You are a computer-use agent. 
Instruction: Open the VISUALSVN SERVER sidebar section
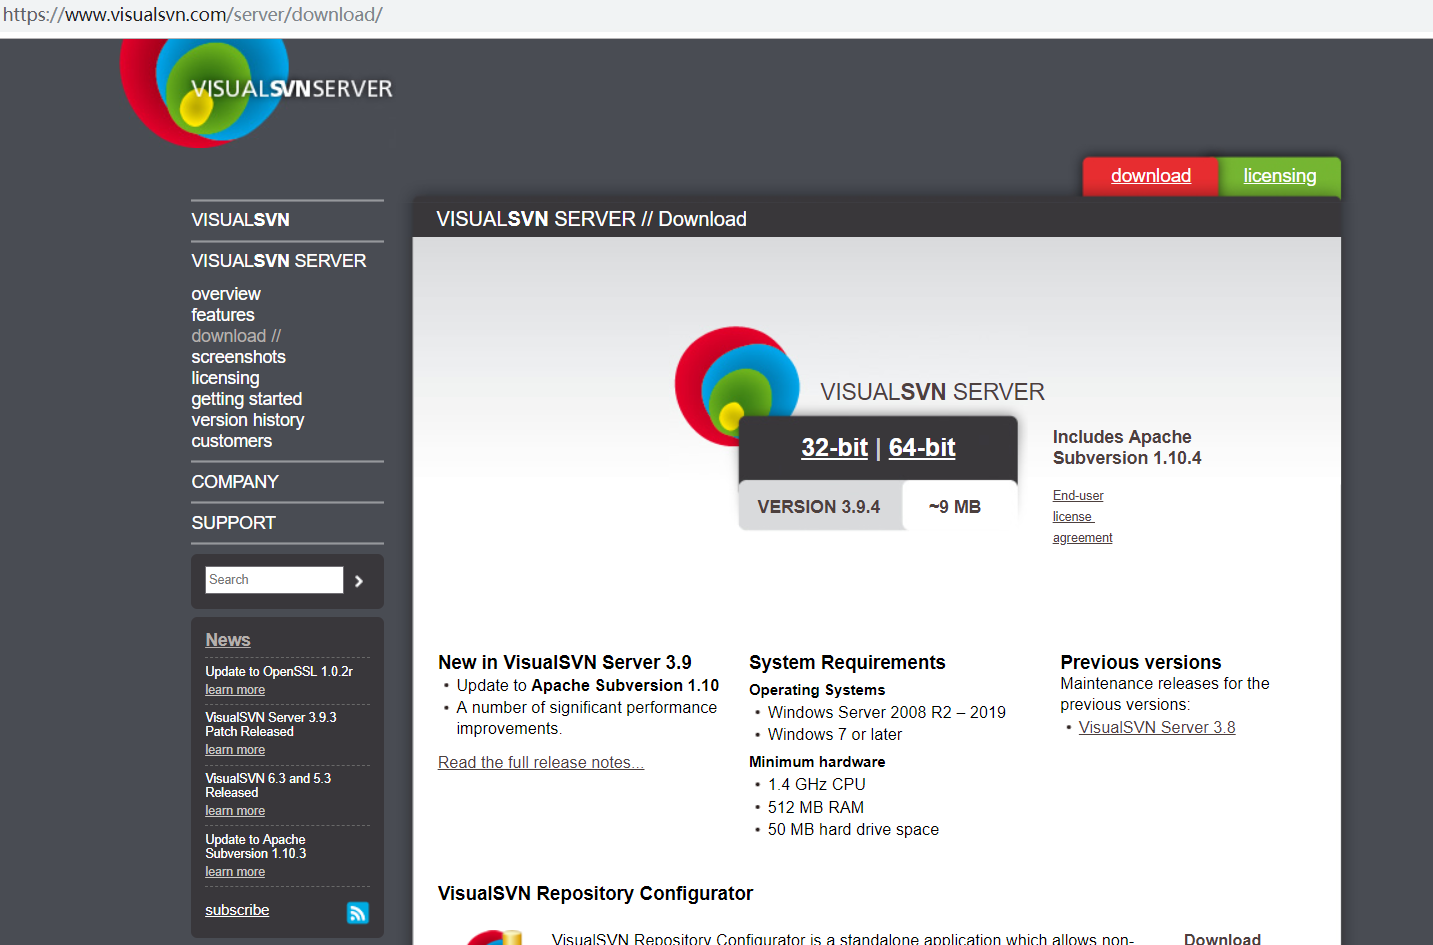(279, 261)
